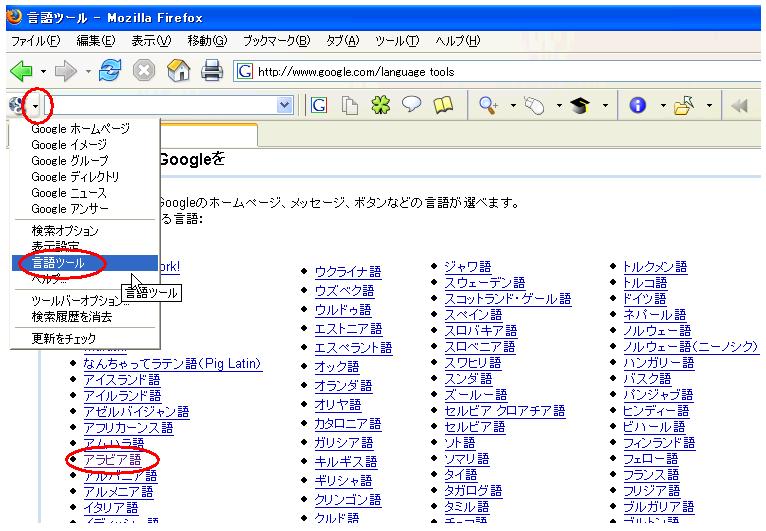
Task: Open the 表示(V) menu
Action: tap(151, 41)
